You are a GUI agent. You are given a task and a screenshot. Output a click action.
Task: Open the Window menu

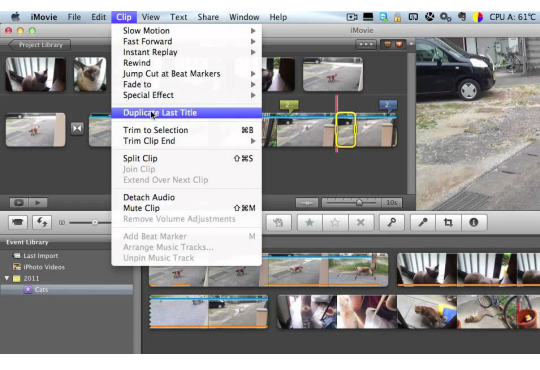244,17
